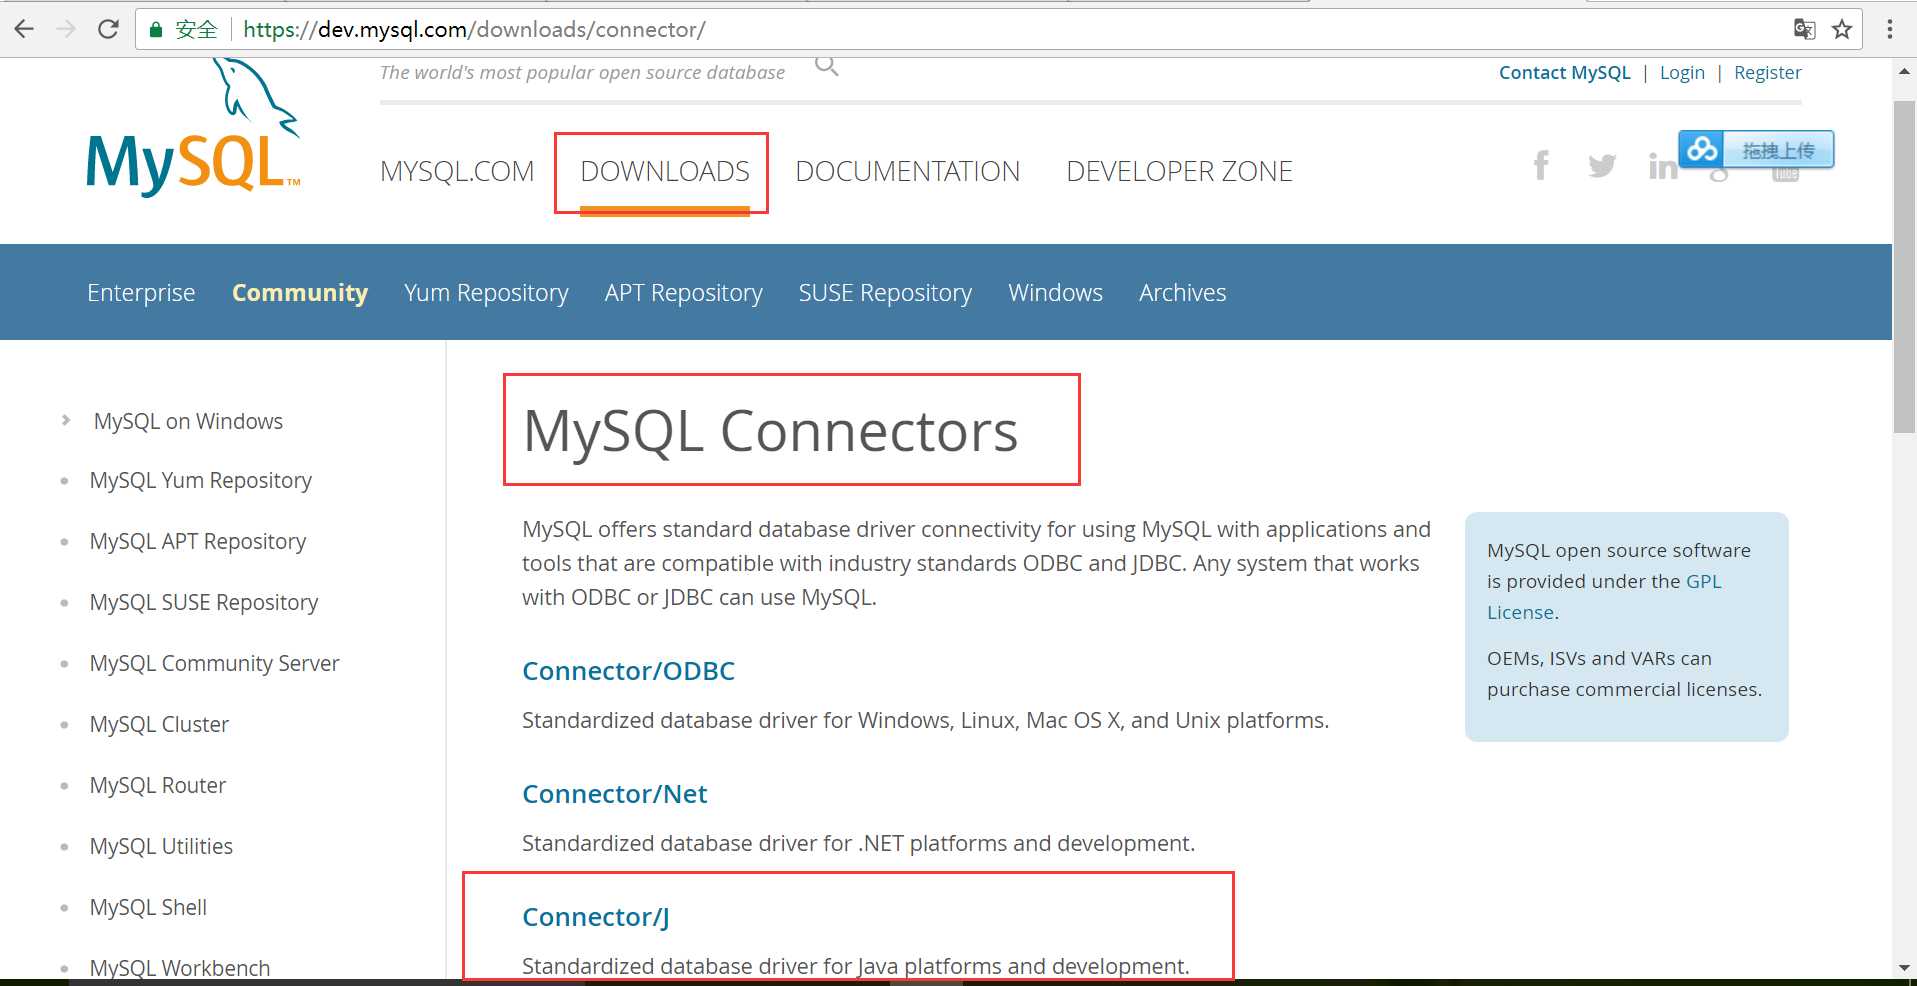Click the browser back arrow
This screenshot has height=986, width=1917.
pyautogui.click(x=24, y=29)
